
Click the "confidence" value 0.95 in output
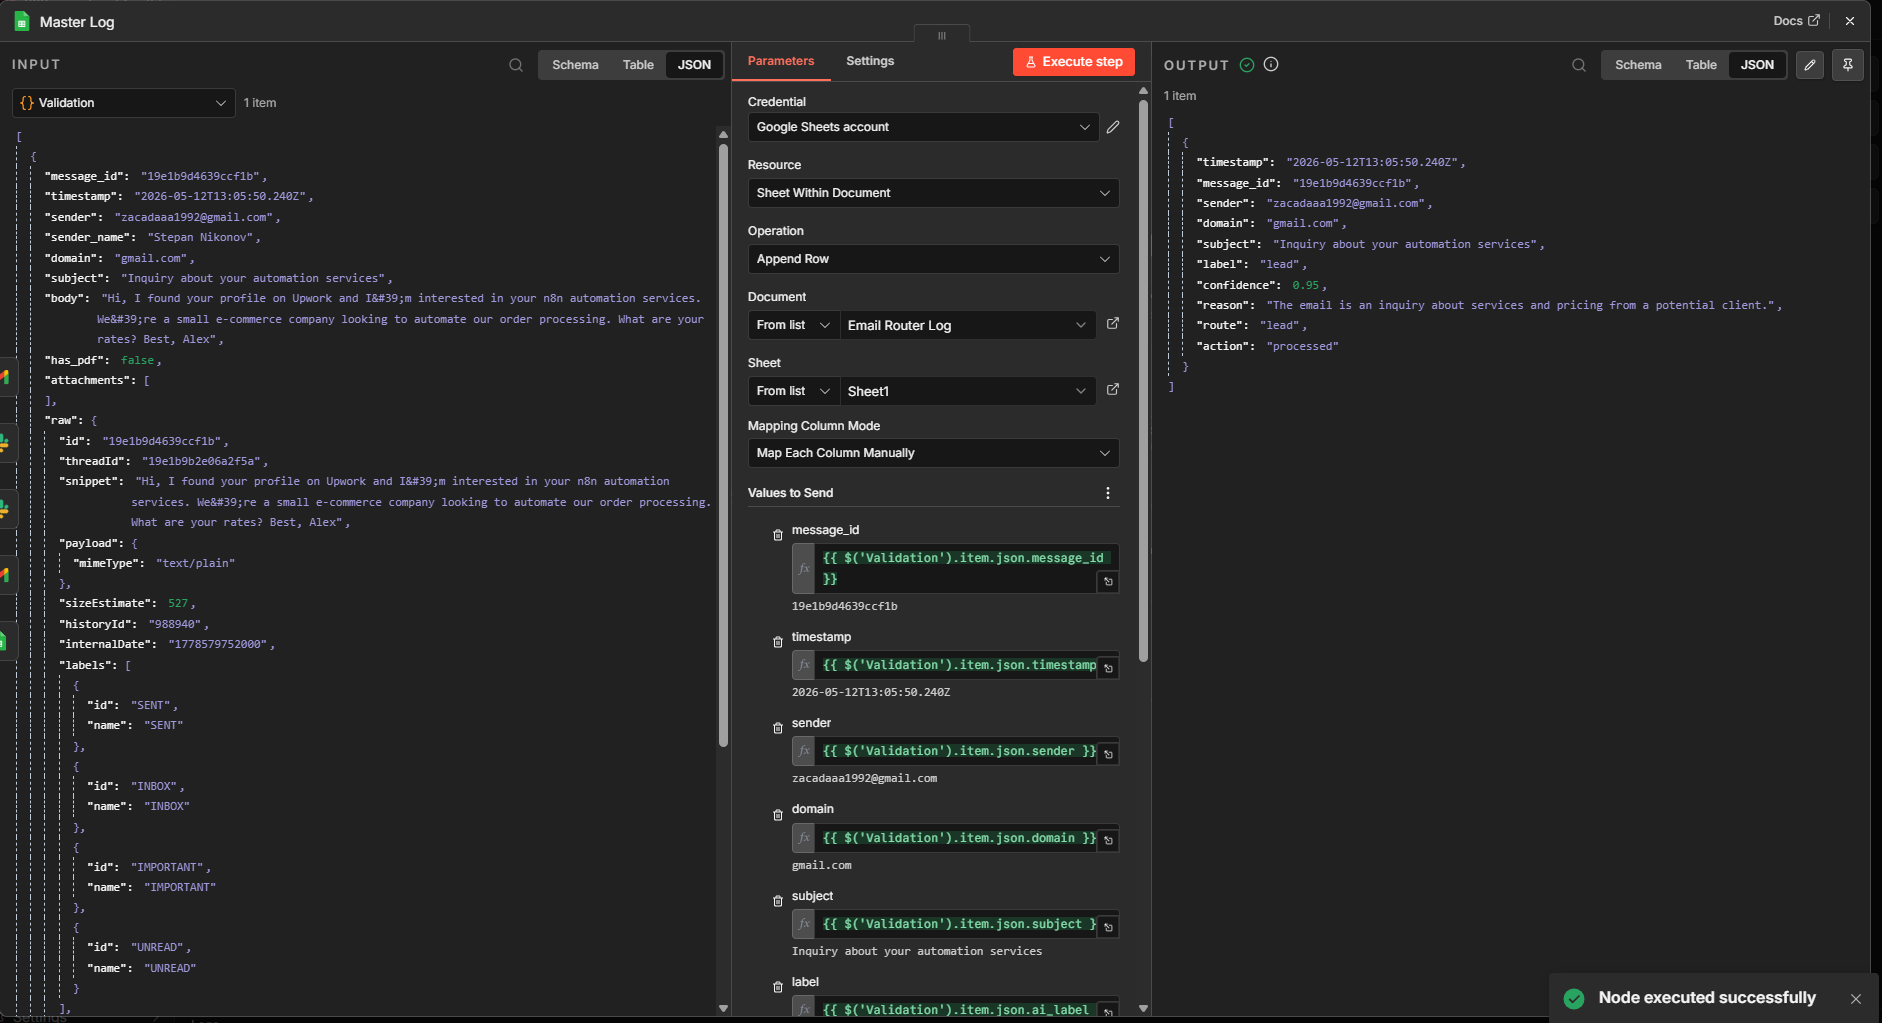click(x=1305, y=285)
